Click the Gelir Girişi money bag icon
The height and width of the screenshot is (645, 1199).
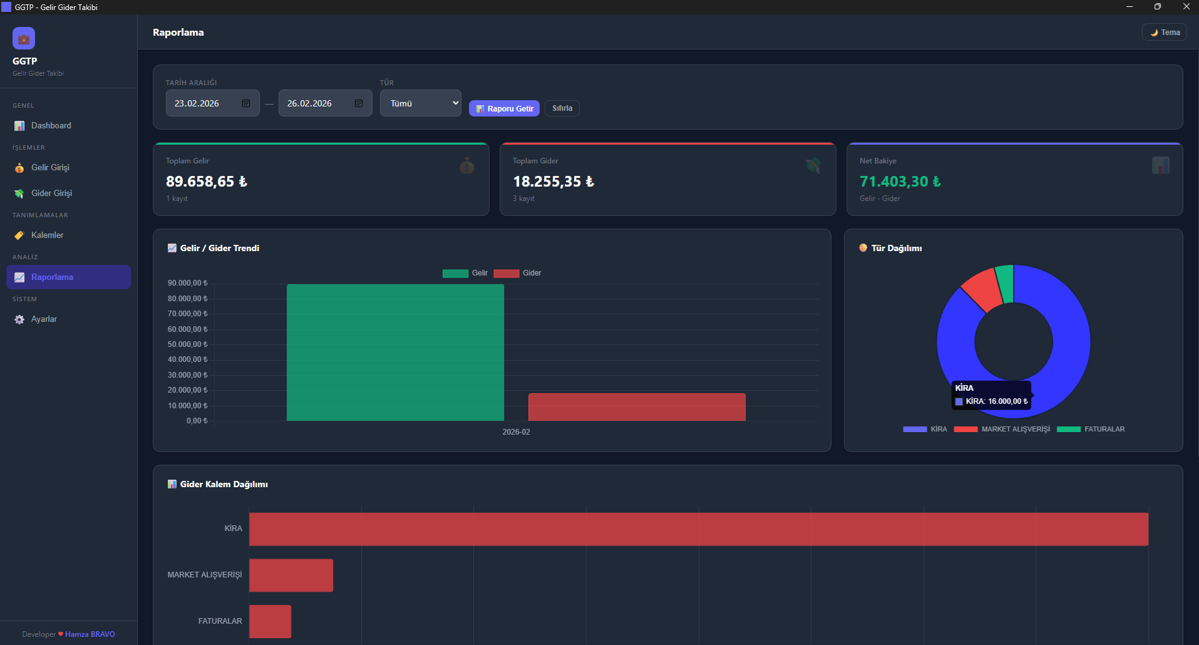point(19,168)
